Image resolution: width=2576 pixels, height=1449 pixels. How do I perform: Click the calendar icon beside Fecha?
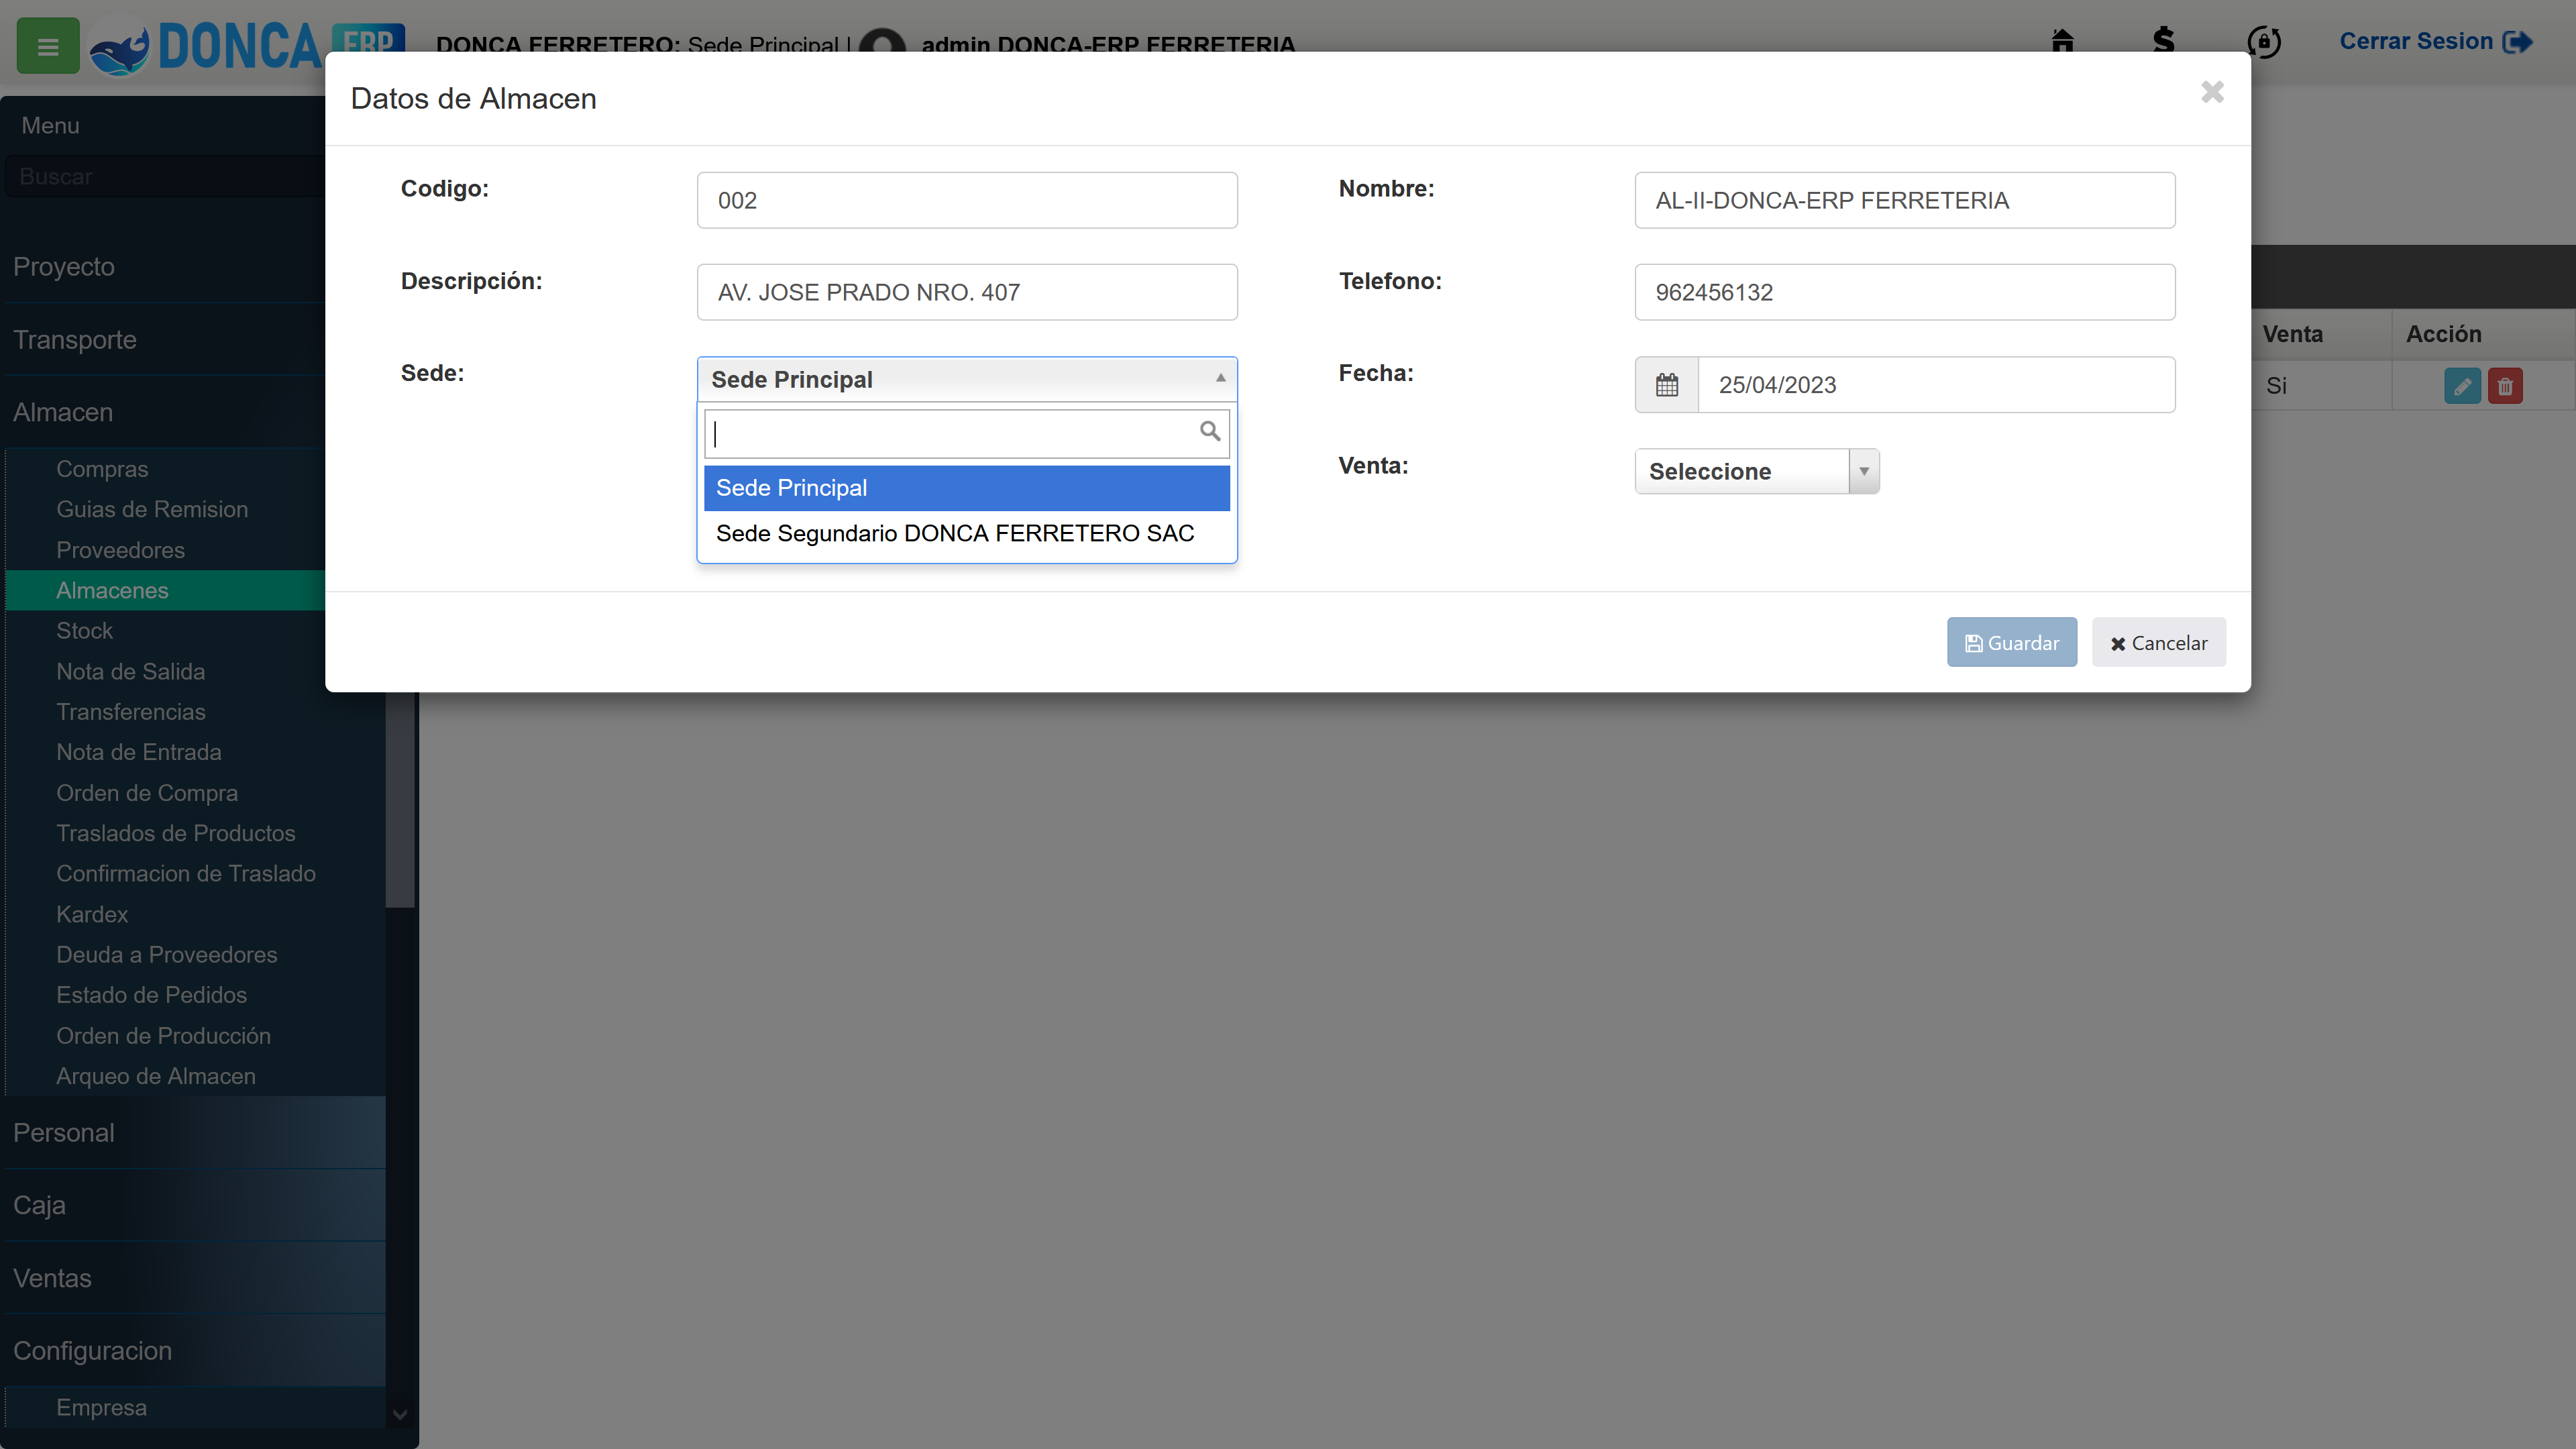click(1667, 384)
